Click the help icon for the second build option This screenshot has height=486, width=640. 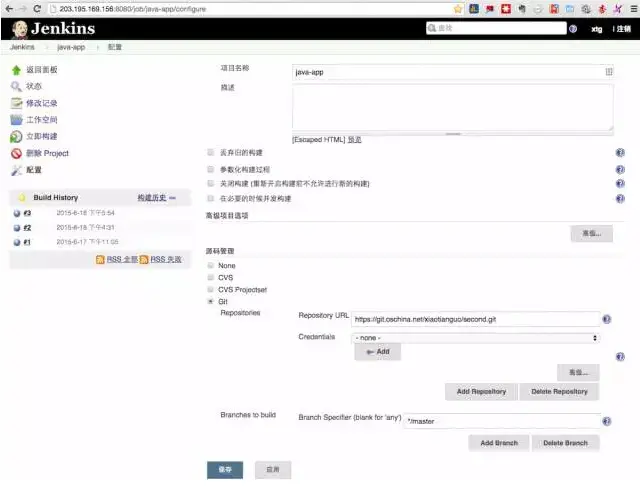point(620,169)
